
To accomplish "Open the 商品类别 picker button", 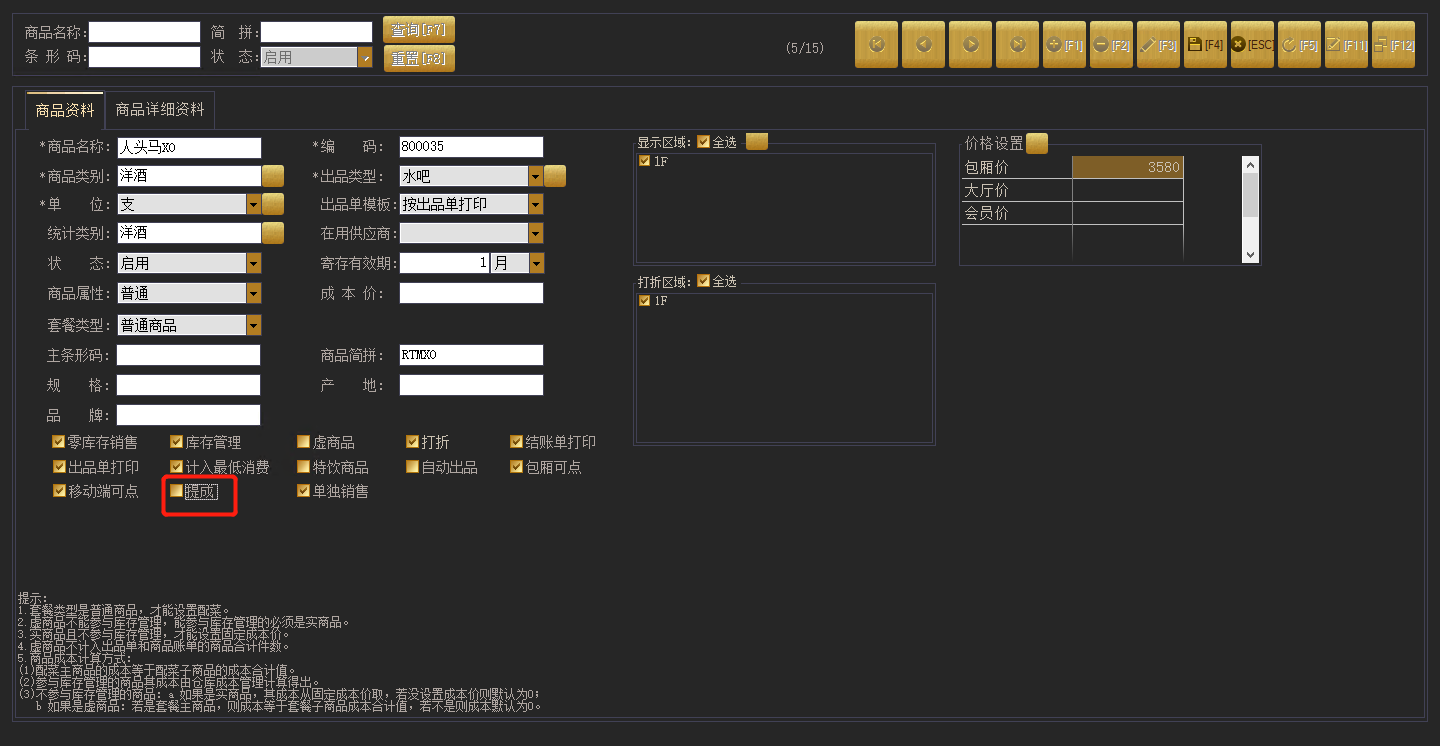I will pos(273,176).
